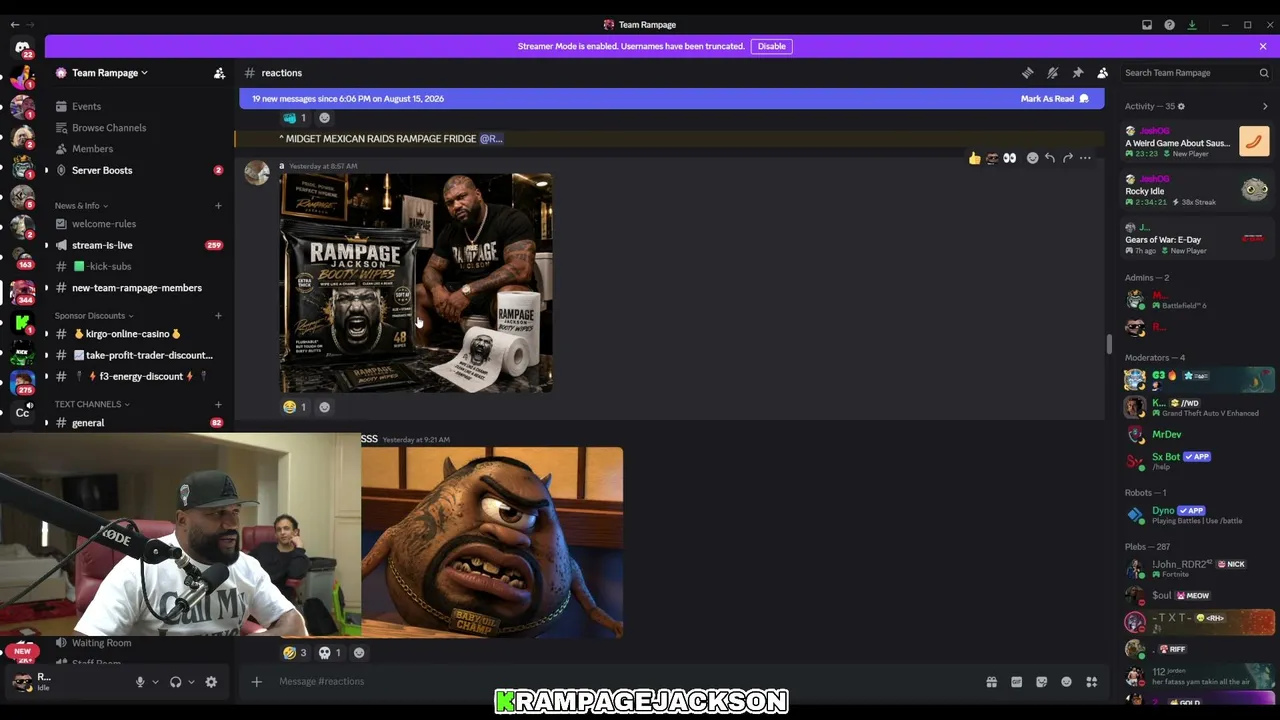The height and width of the screenshot is (720, 1280).
Task: Open the gift icon in message bar
Action: pos(991,682)
